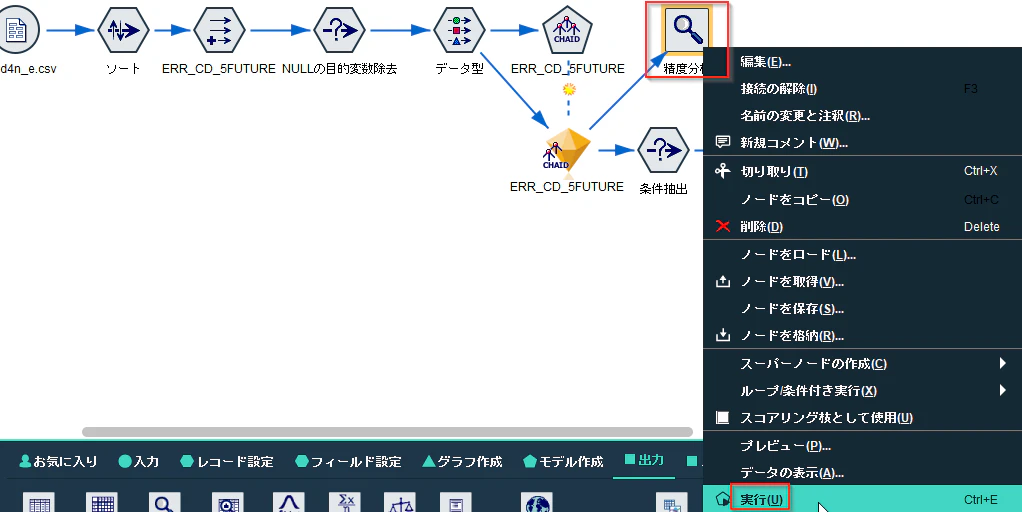Choose 削除(D) from context menu
The width and height of the screenshot is (1022, 512).
(862, 227)
